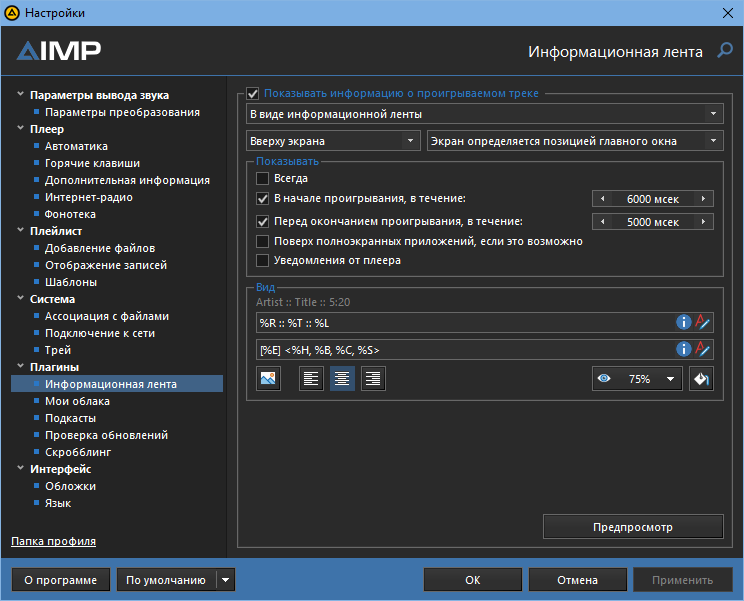The height and width of the screenshot is (601, 744).
Task: Increase the 6000 мсек duration value
Action: 705,199
